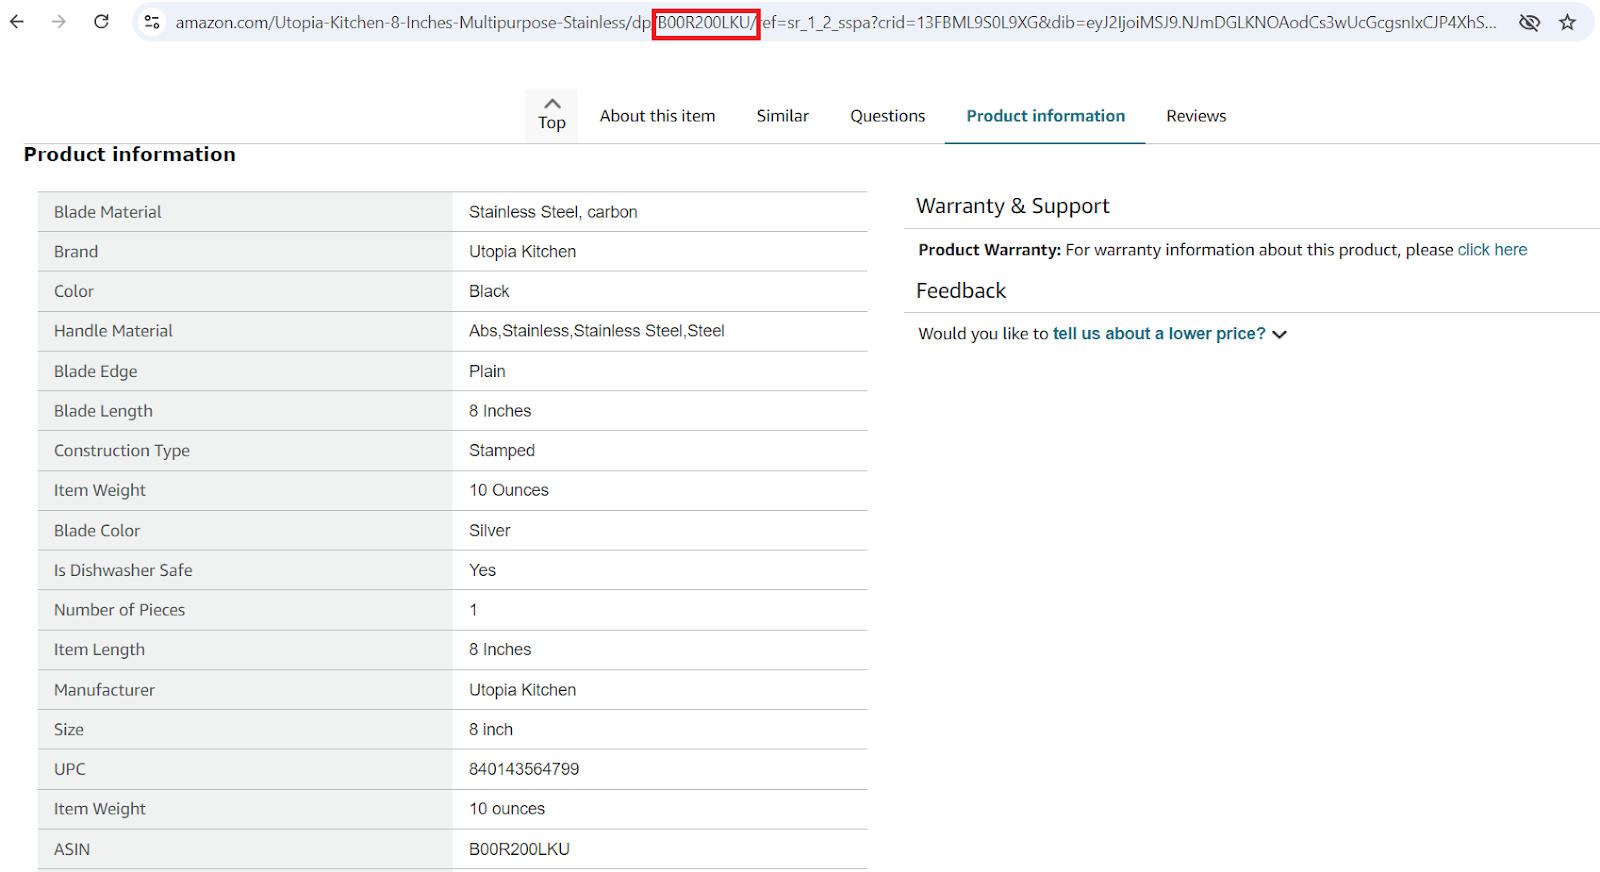This screenshot has height=872, width=1600.
Task: Open the About this item tab
Action: (x=657, y=116)
